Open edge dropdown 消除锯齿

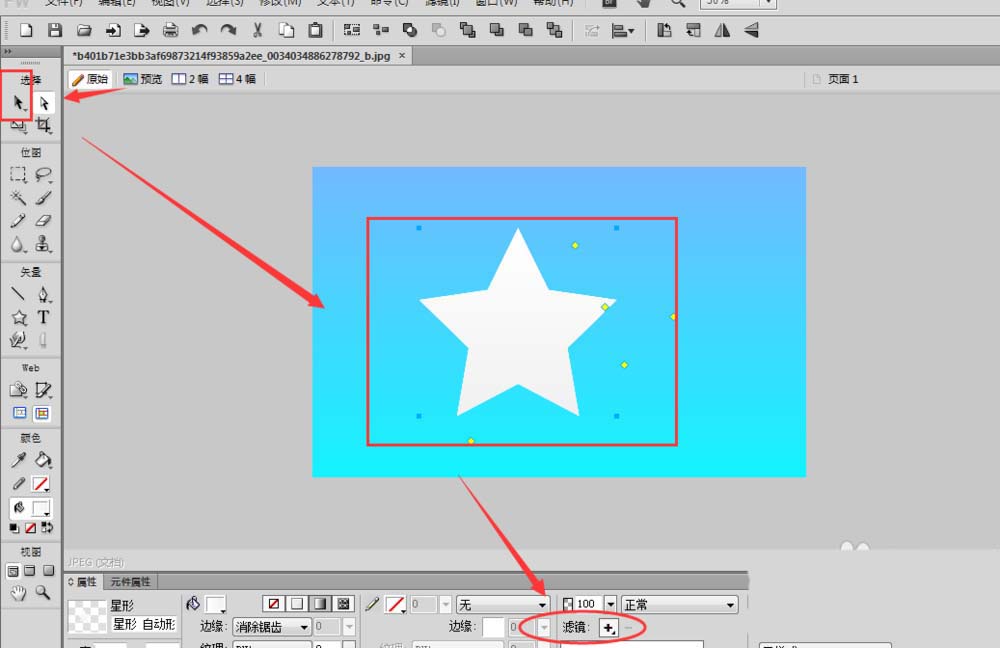[270, 627]
